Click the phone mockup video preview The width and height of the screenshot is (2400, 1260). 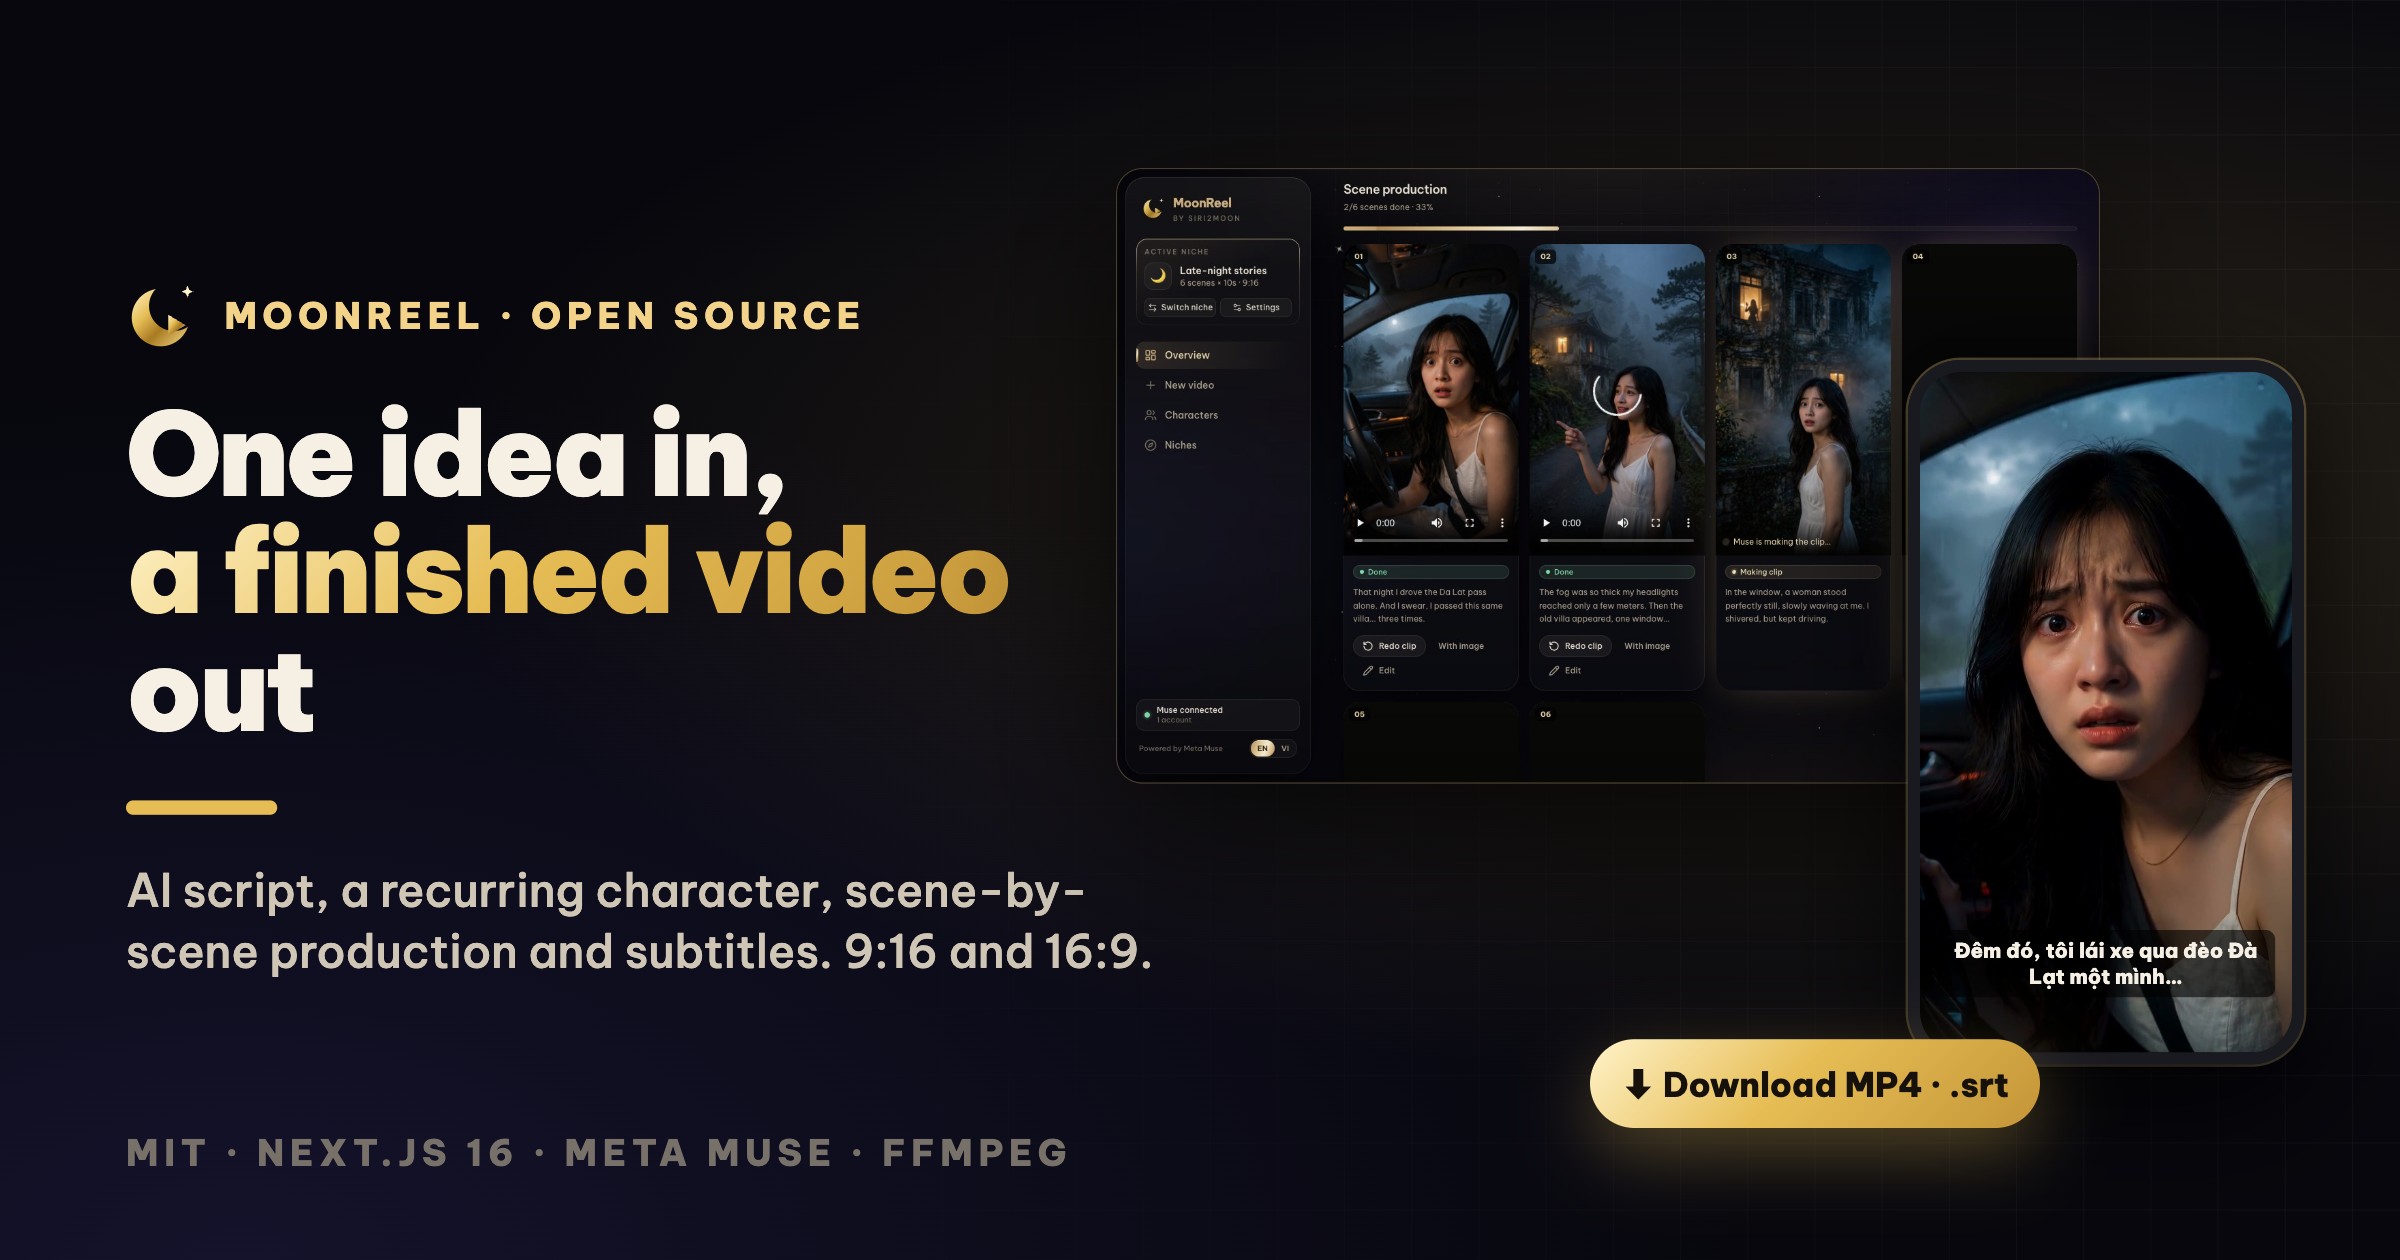pos(2106,711)
